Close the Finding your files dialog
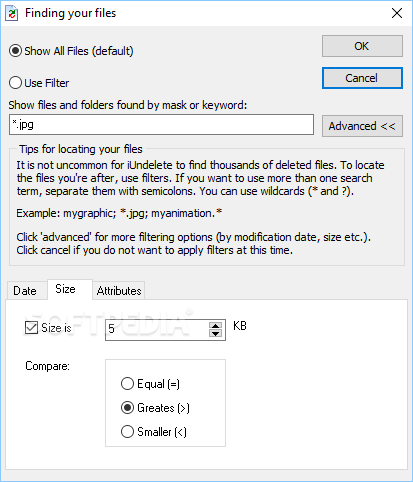Viewport: 413px width, 482px height. point(397,13)
